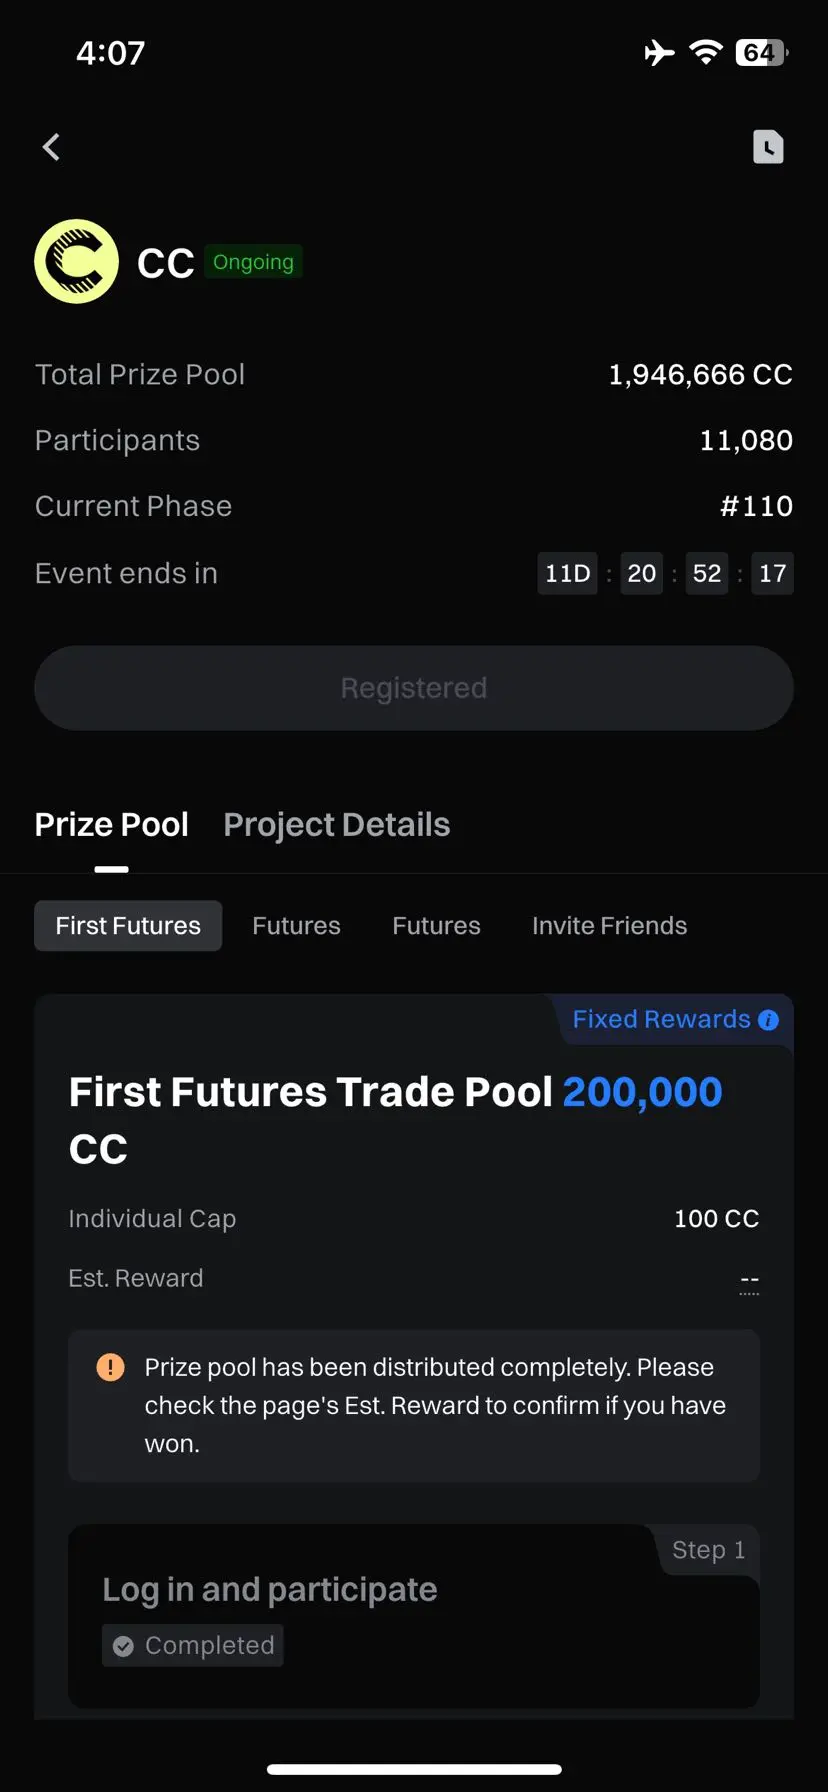Tap the yellow CC coin logo
The width and height of the screenshot is (828, 1792).
[77, 261]
